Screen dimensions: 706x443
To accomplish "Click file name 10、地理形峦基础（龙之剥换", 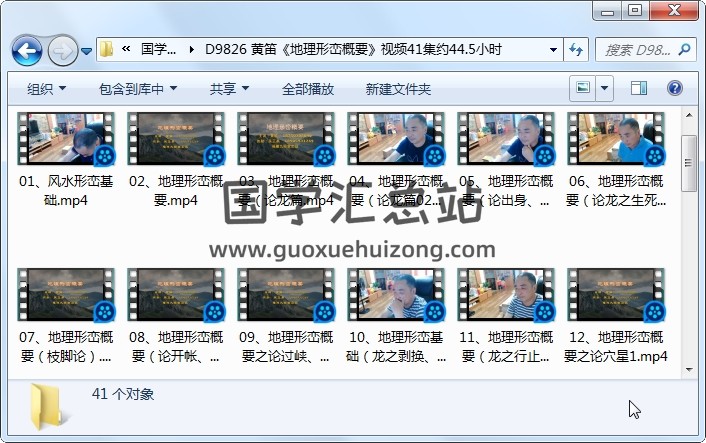I will [396, 347].
